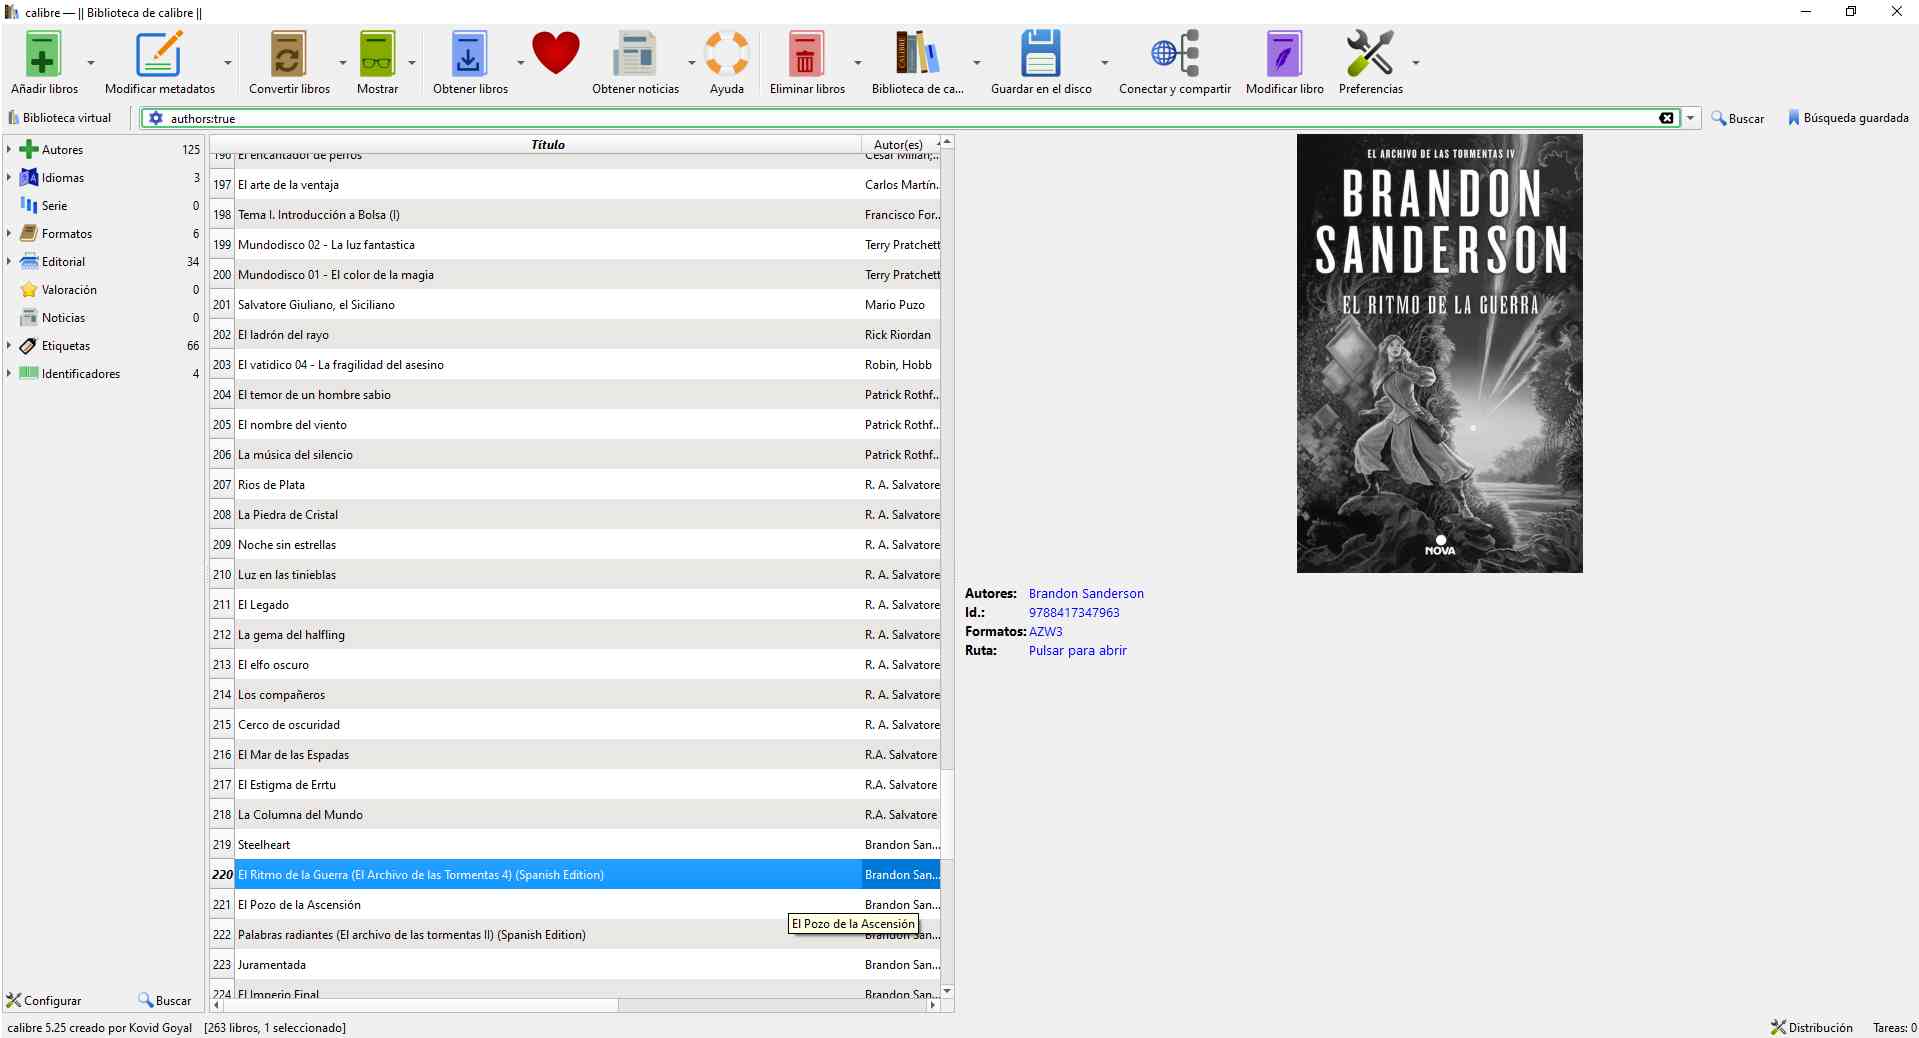
Task: Click the Brandon Sanderson author link
Action: (1086, 594)
